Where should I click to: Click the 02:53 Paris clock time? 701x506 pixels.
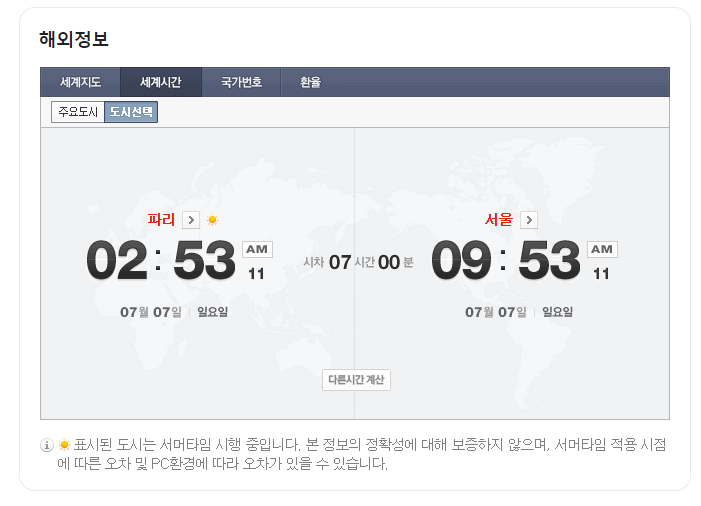point(161,260)
